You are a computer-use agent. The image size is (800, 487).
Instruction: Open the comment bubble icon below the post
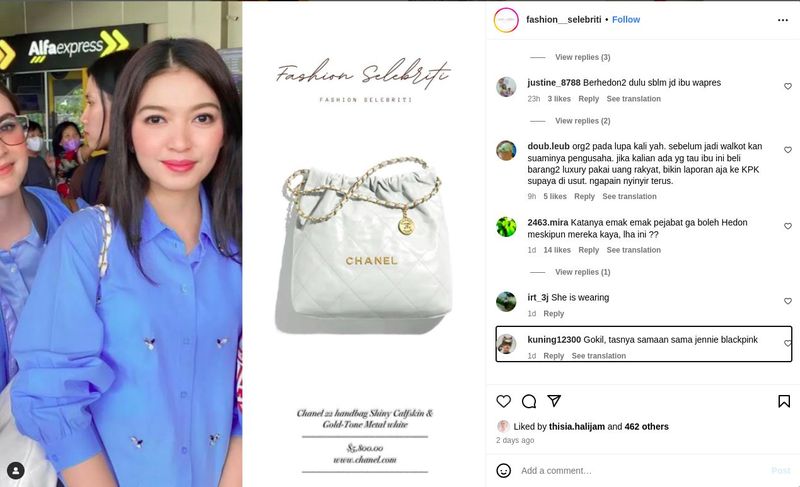click(x=529, y=401)
